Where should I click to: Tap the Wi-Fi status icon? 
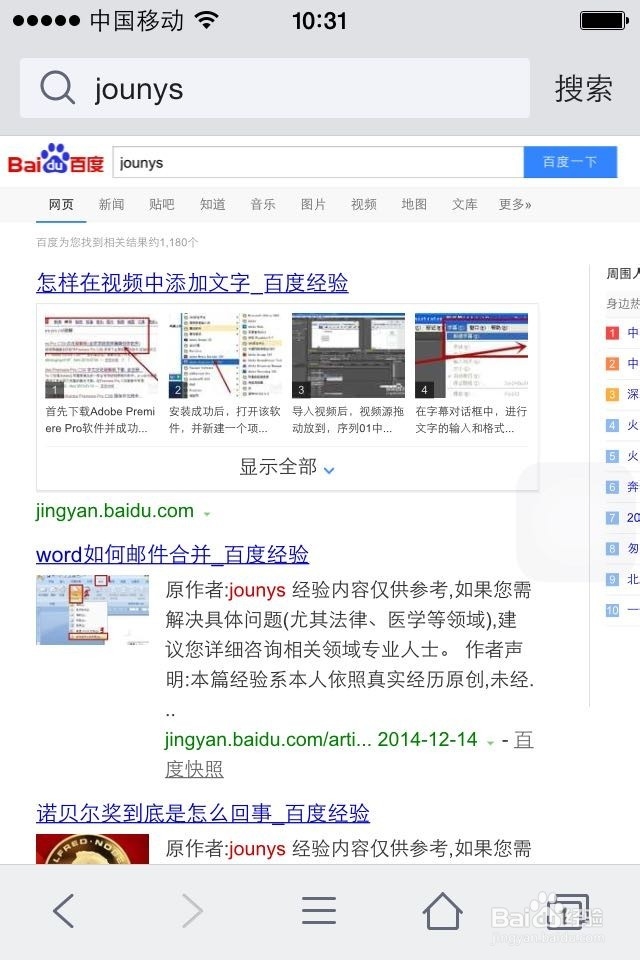(x=207, y=20)
